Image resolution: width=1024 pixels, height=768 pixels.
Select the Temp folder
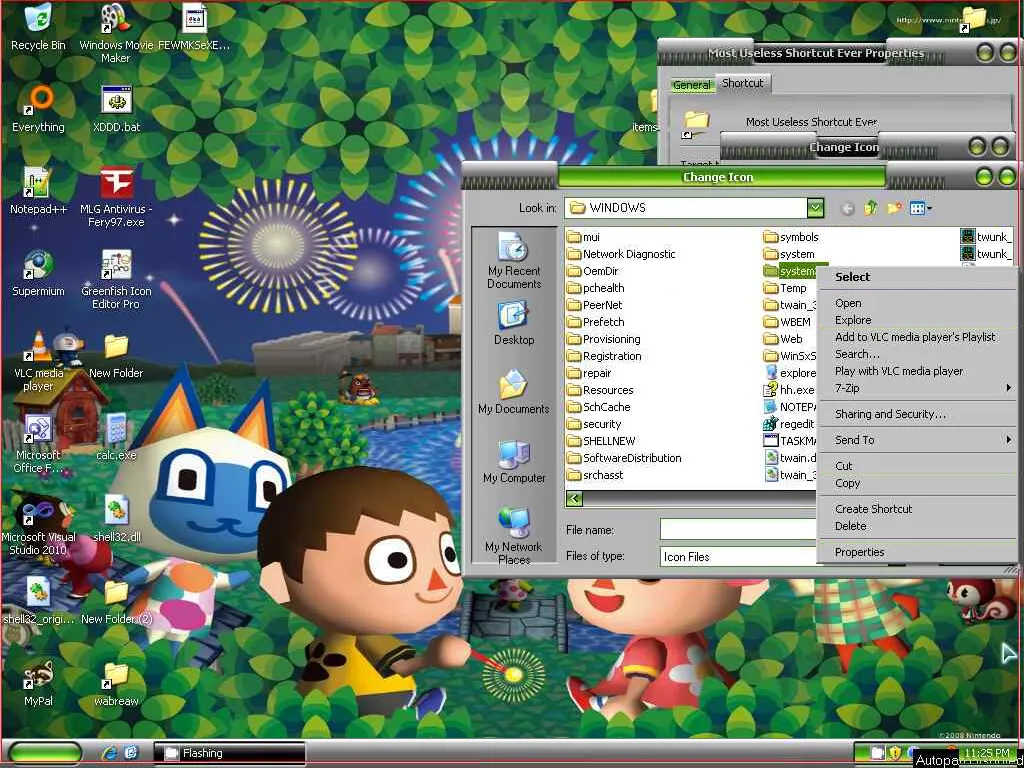(x=785, y=288)
